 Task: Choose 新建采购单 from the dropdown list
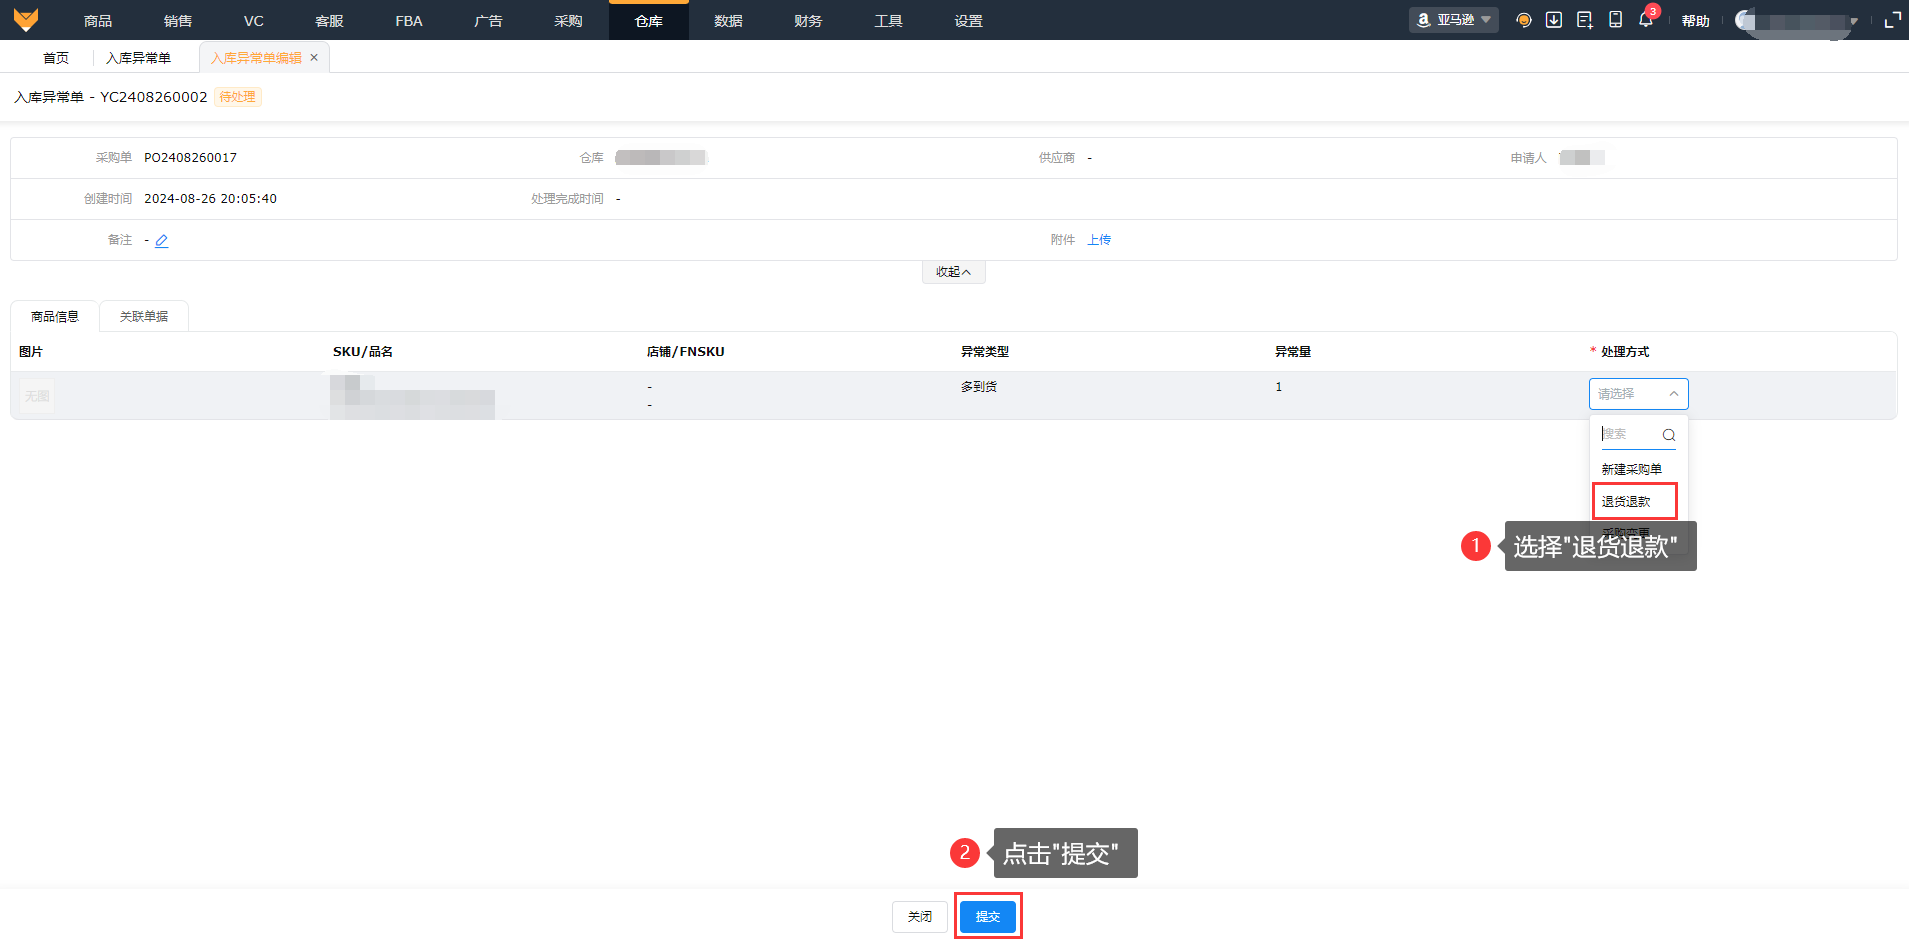(x=1632, y=470)
